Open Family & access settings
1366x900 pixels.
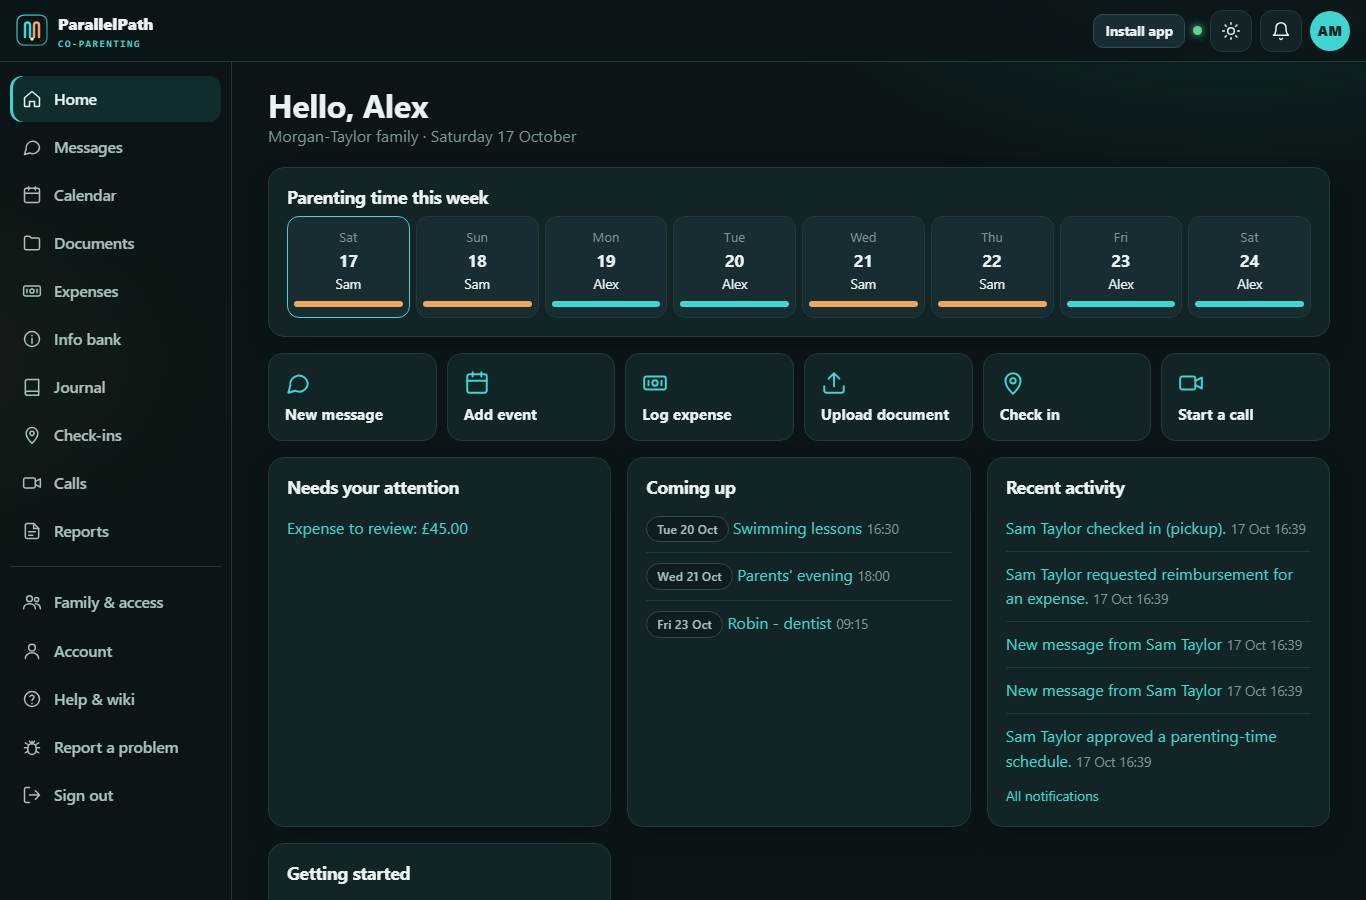pos(116,603)
